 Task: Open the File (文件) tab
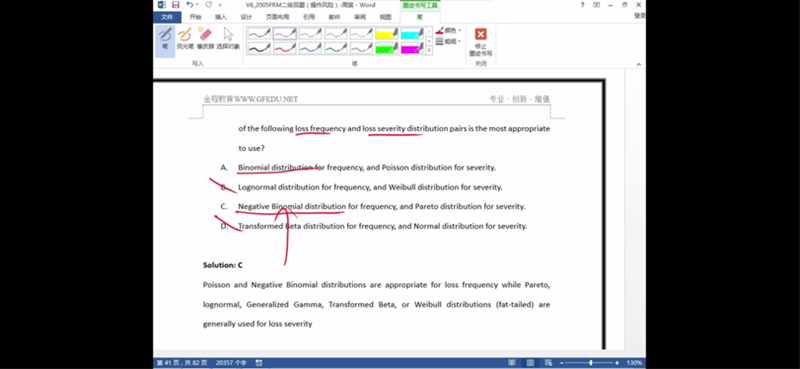coord(167,17)
